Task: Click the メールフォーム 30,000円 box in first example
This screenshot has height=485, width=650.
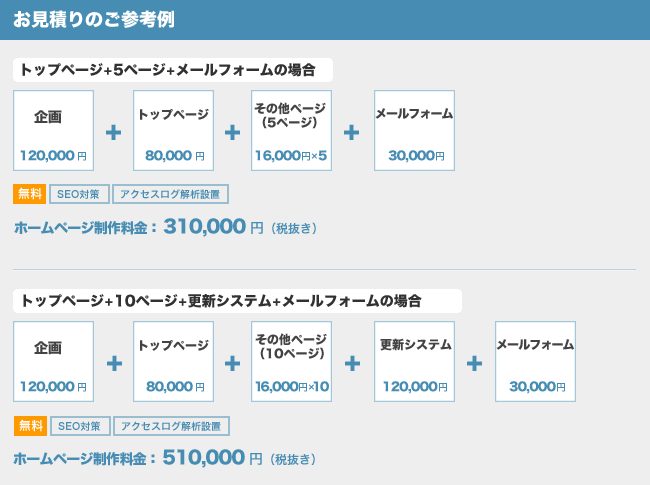Action: 415,131
